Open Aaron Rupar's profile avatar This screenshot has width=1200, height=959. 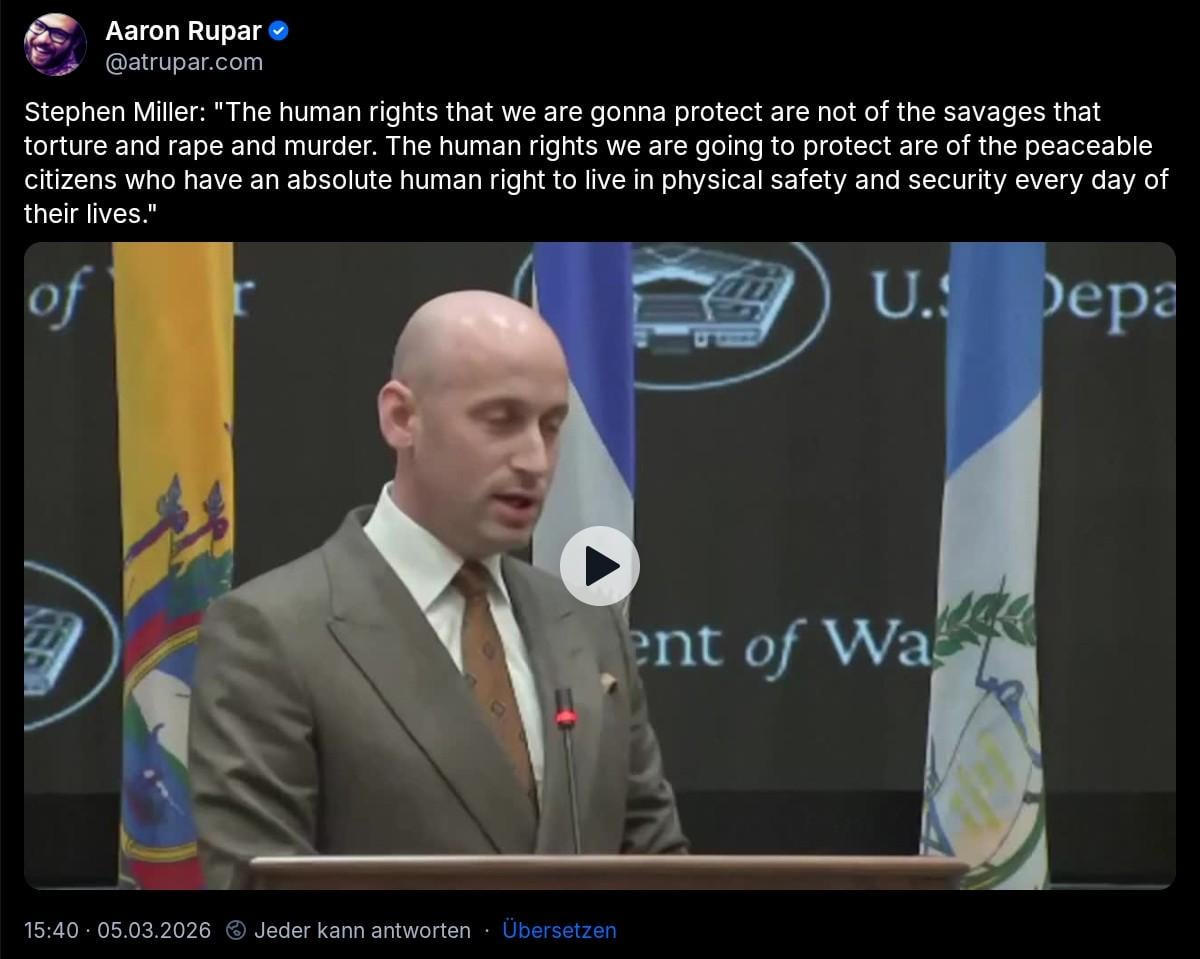[56, 45]
